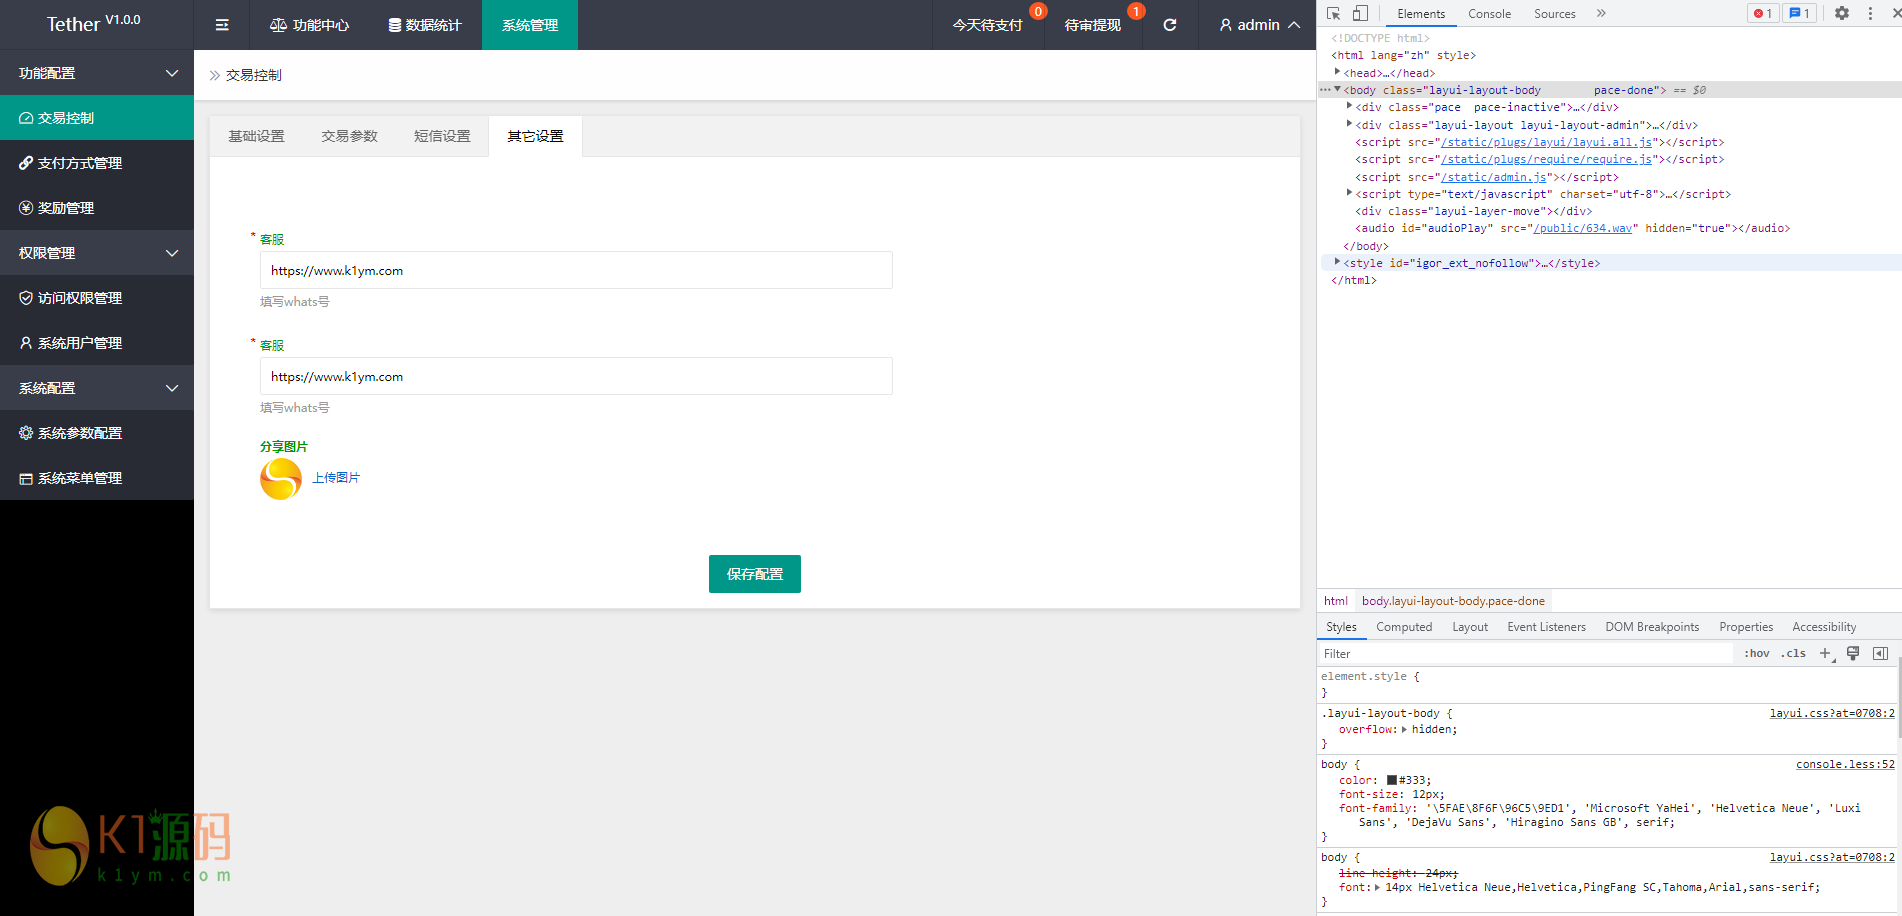The width and height of the screenshot is (1902, 916).
Task: Toggle the .cls element classes panel
Action: click(1794, 653)
